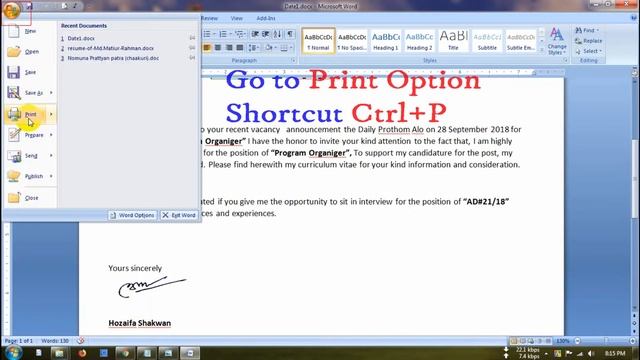
Task: Toggle center alignment
Action: tap(218, 48)
